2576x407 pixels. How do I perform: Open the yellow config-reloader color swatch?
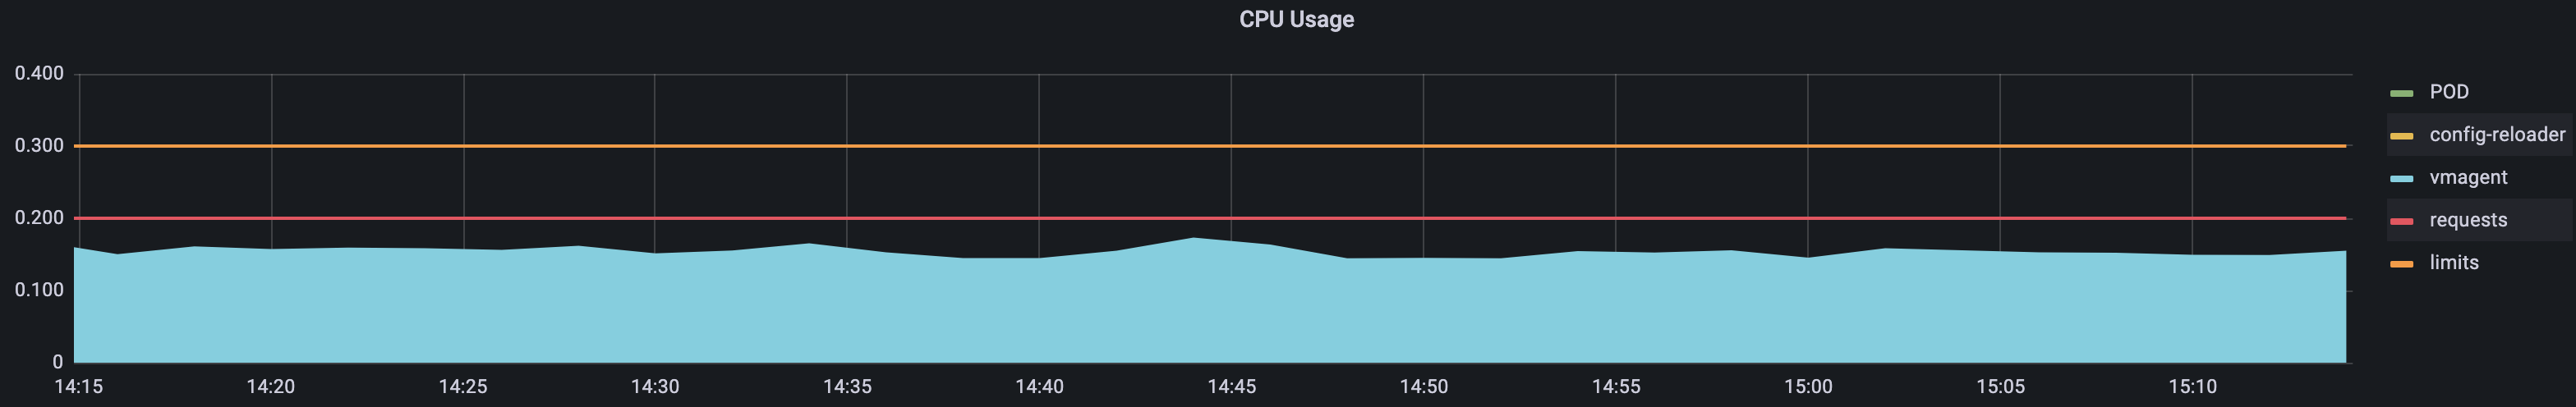click(x=2401, y=136)
